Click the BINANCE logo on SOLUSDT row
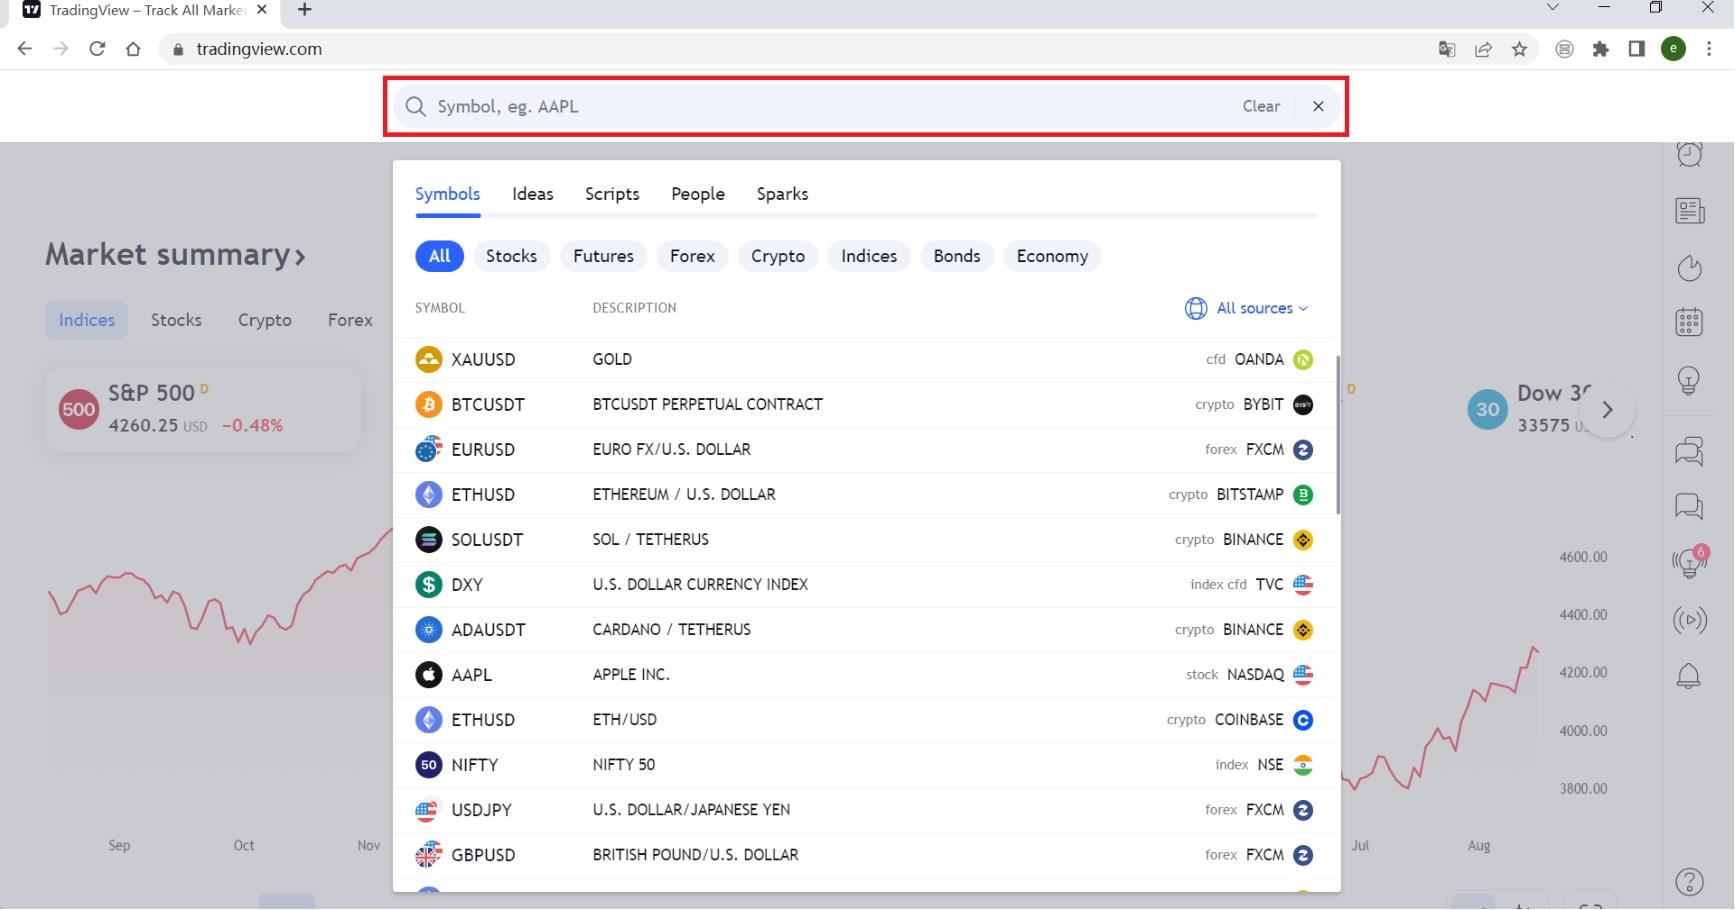 (1302, 539)
